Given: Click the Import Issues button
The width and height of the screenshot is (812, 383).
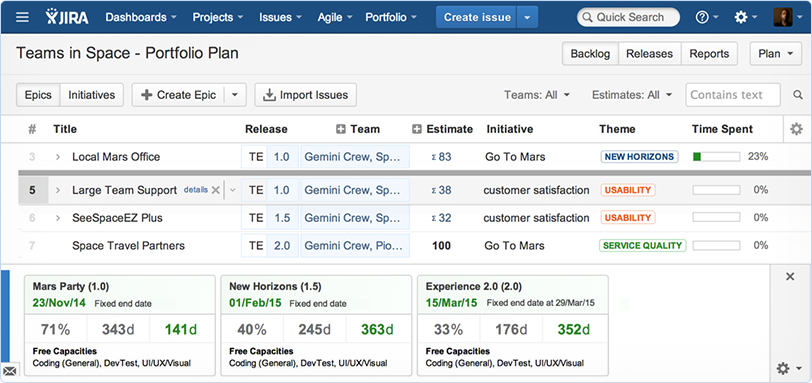Looking at the screenshot, I should coord(306,95).
